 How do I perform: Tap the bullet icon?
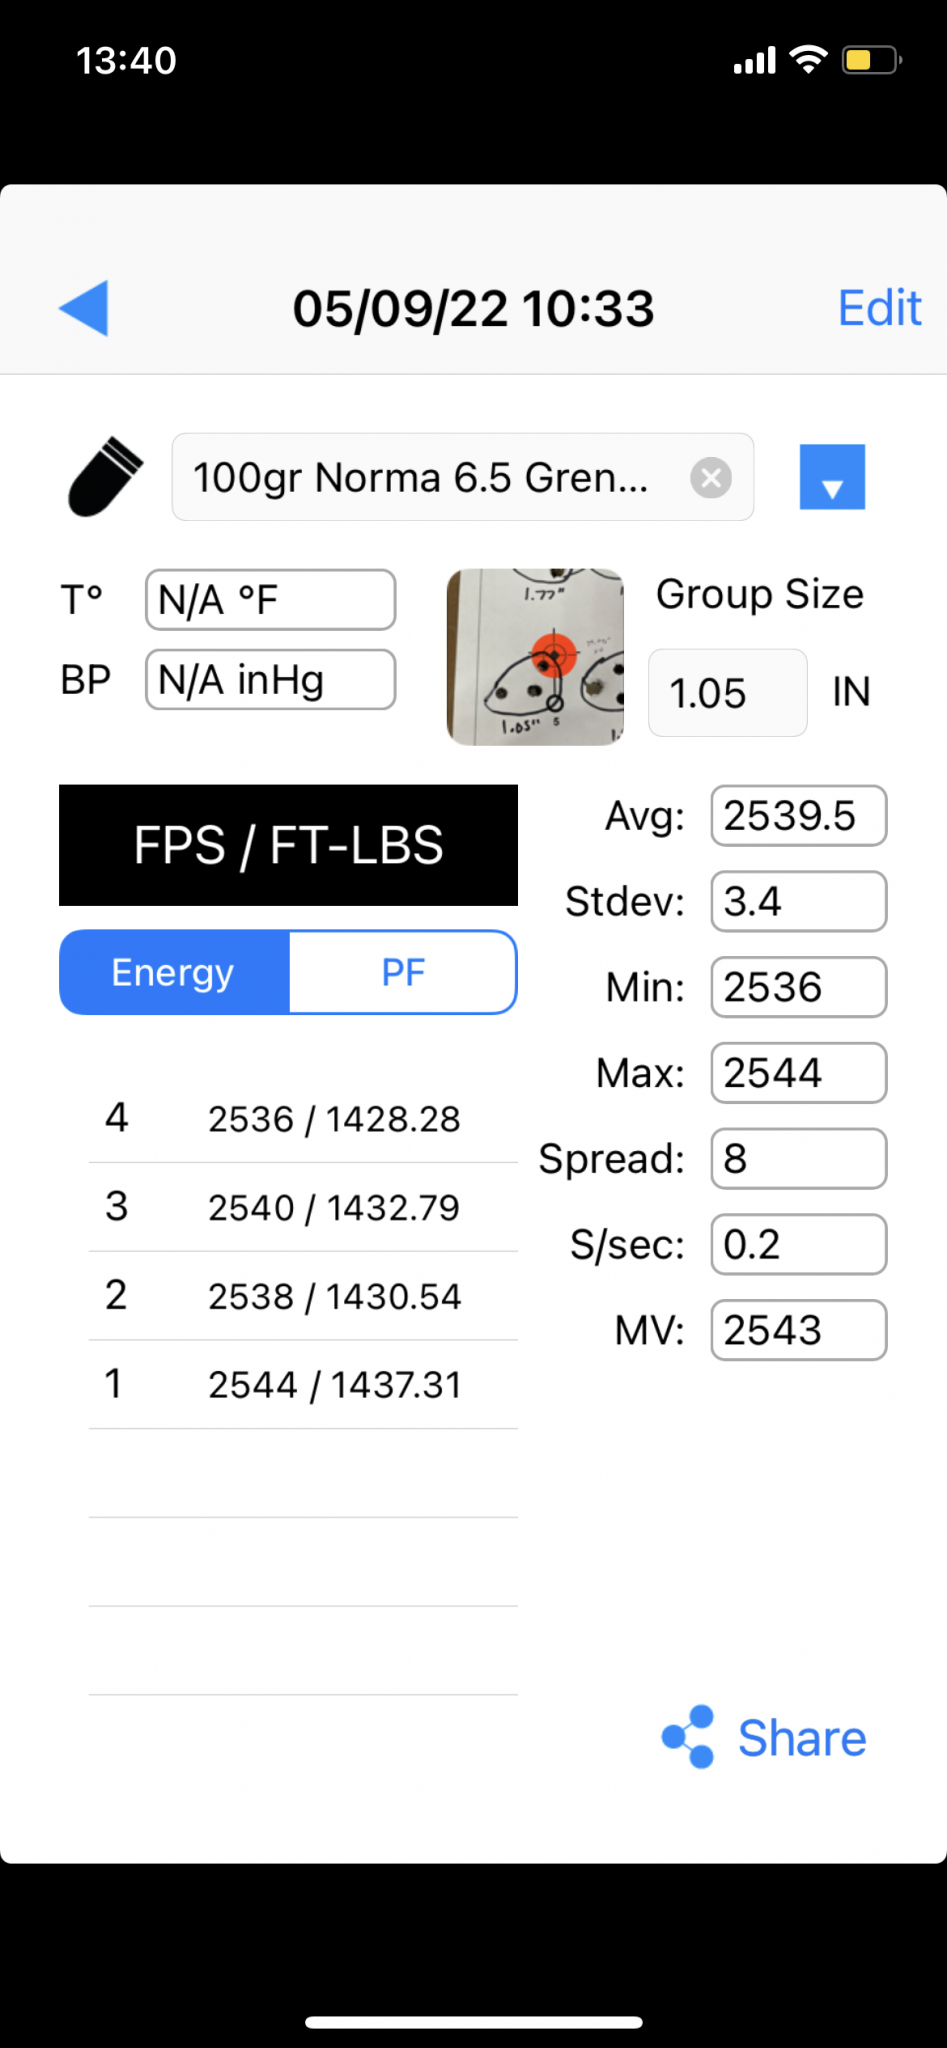[x=105, y=477]
